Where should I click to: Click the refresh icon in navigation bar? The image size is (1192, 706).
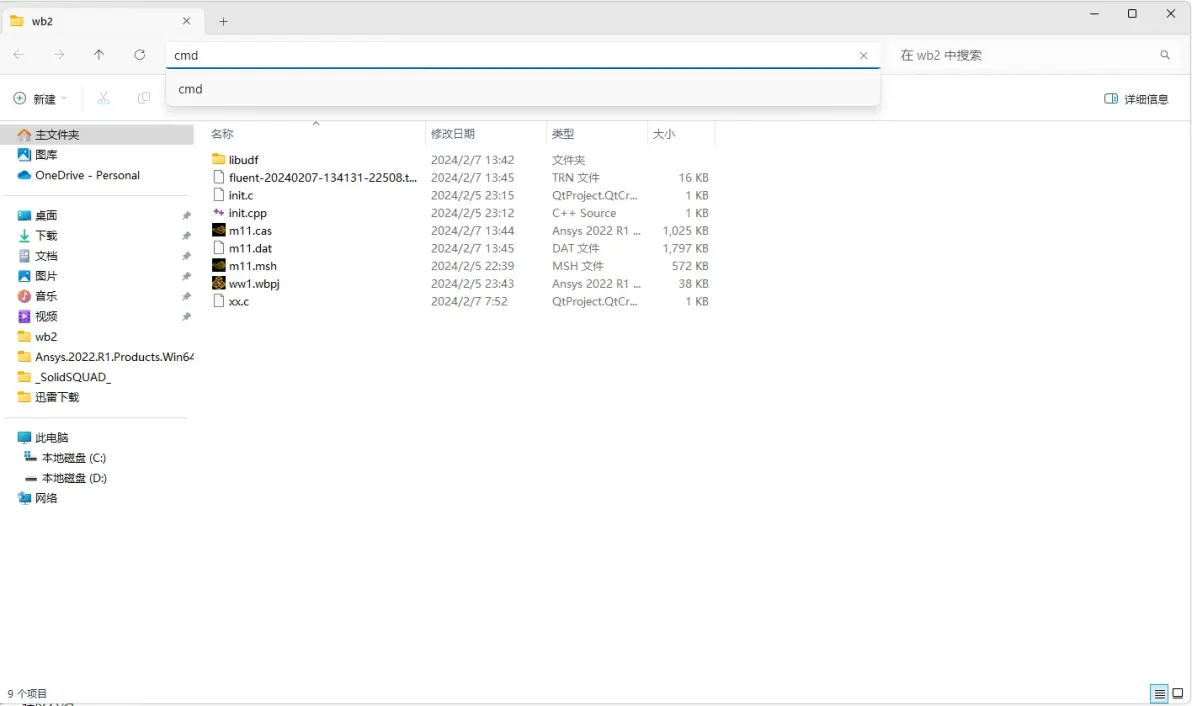coord(140,55)
